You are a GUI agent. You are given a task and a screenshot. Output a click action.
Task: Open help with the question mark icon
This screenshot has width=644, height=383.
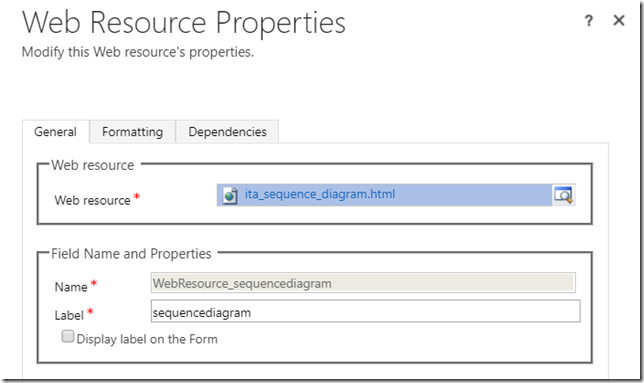click(x=589, y=21)
